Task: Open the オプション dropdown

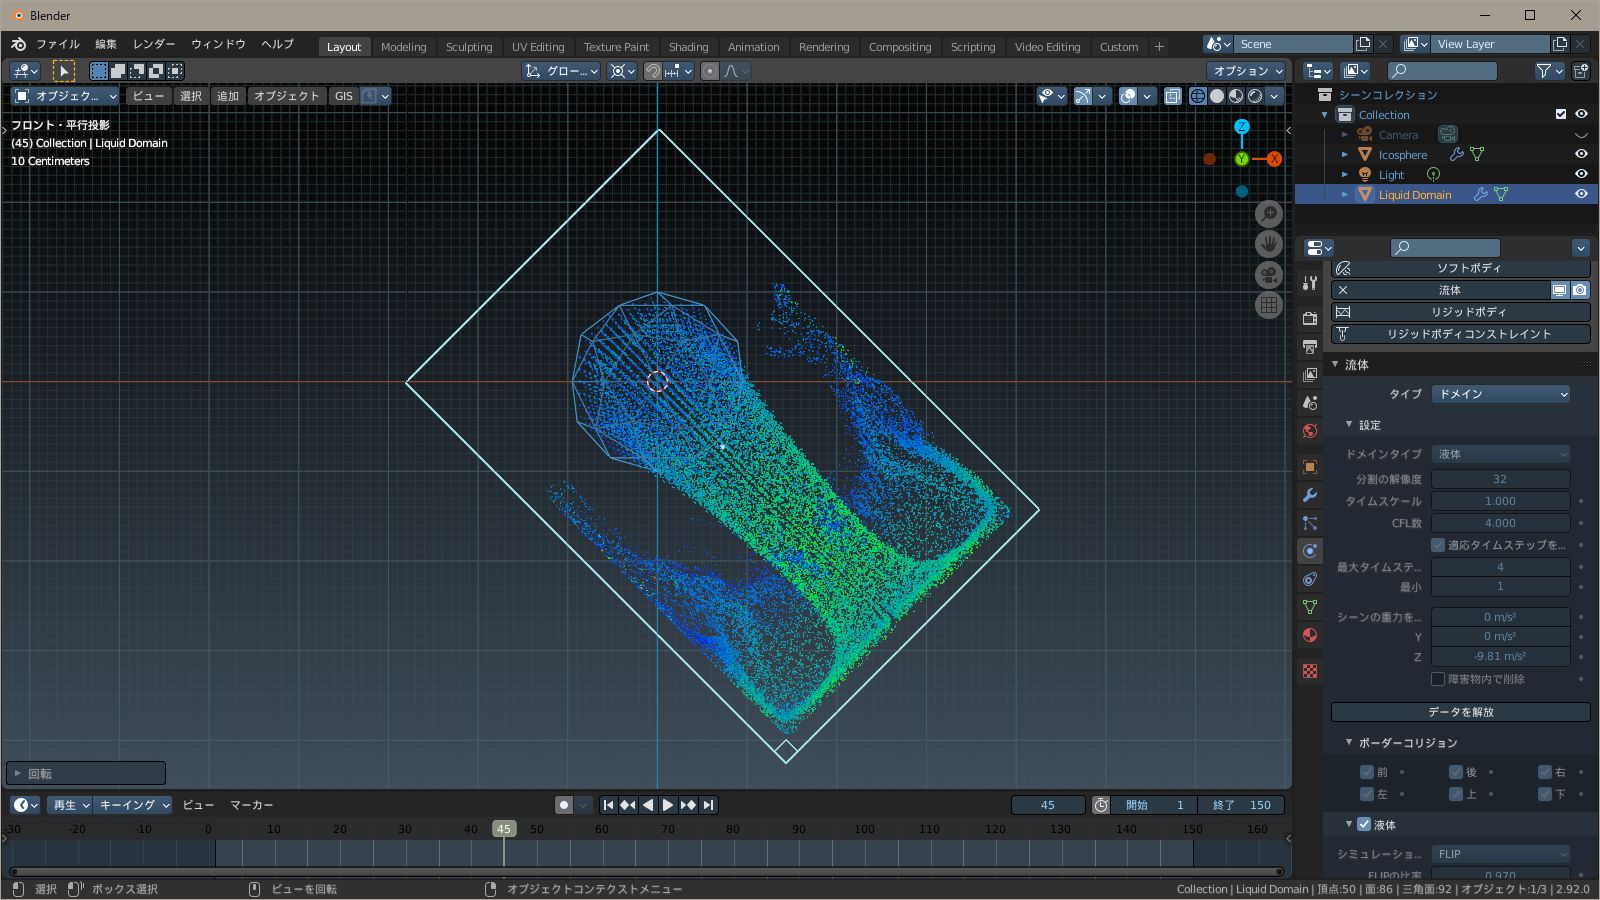Action: coord(1247,71)
